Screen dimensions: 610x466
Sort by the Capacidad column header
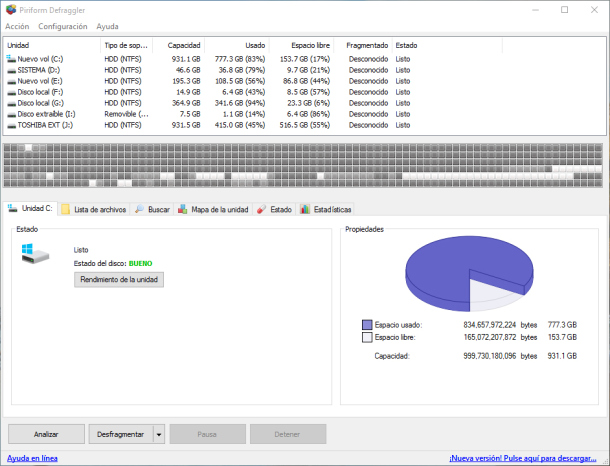pos(178,45)
